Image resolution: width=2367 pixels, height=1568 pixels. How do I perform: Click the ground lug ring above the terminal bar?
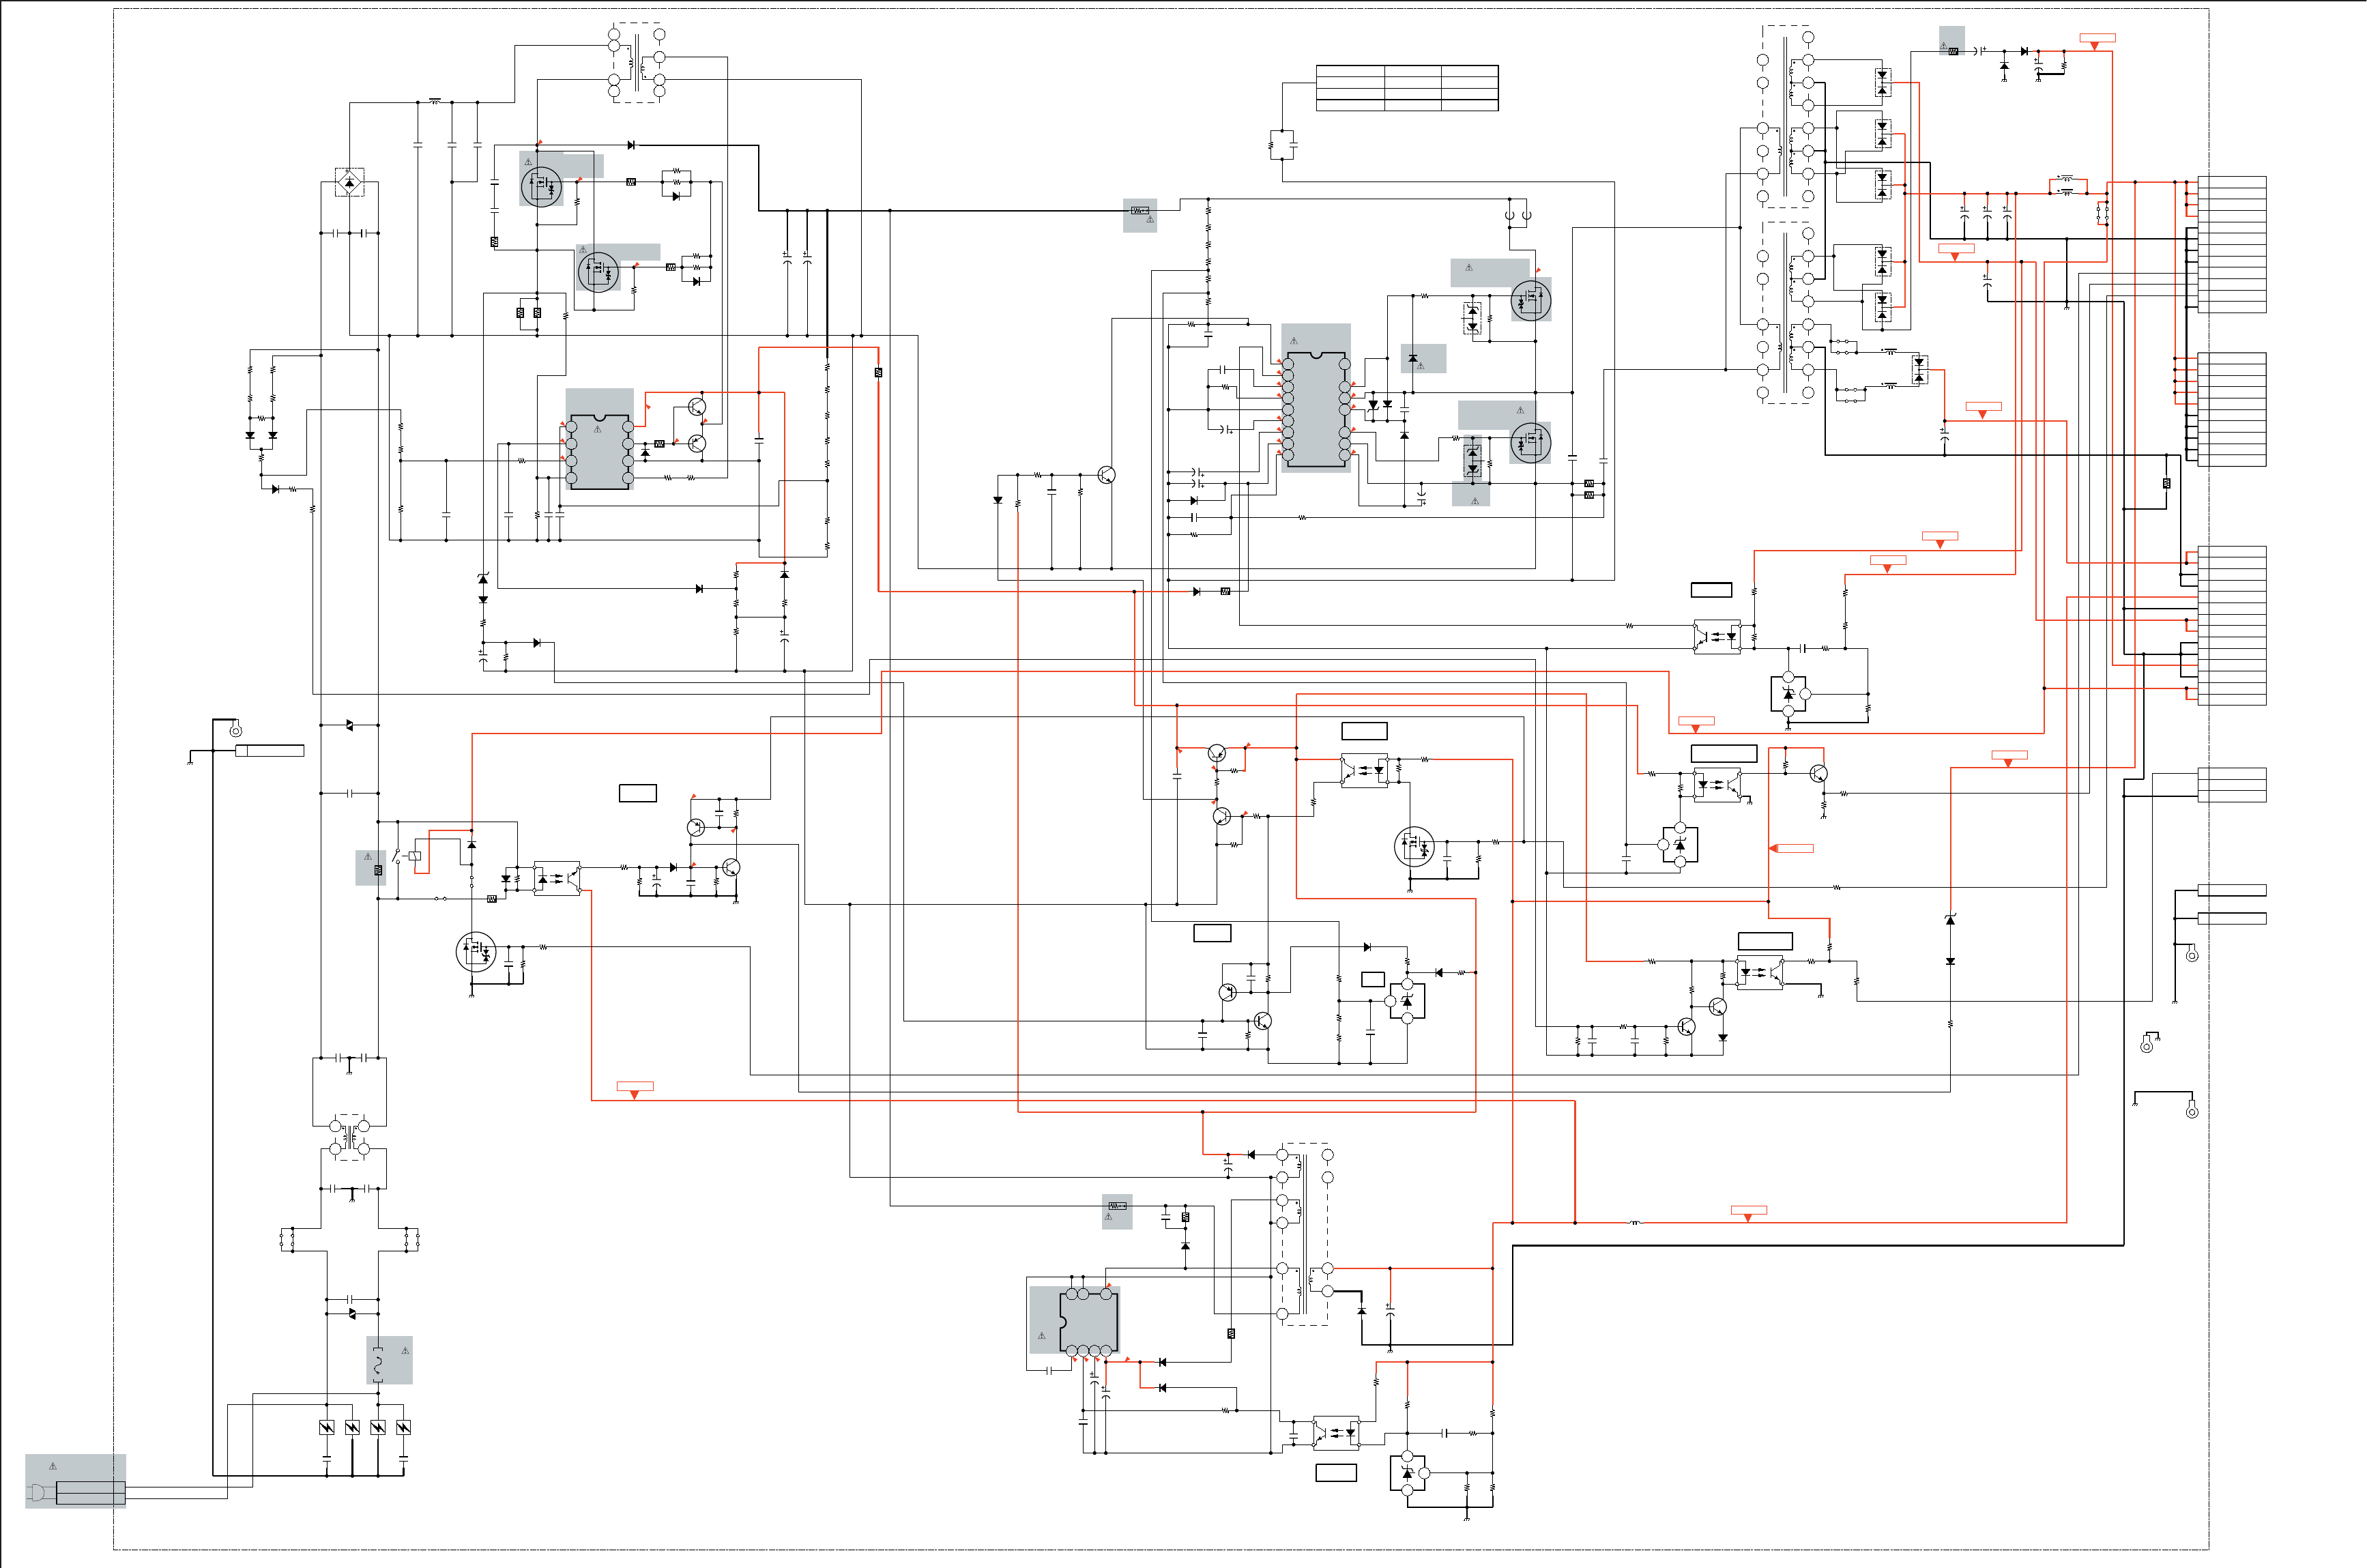pos(236,730)
